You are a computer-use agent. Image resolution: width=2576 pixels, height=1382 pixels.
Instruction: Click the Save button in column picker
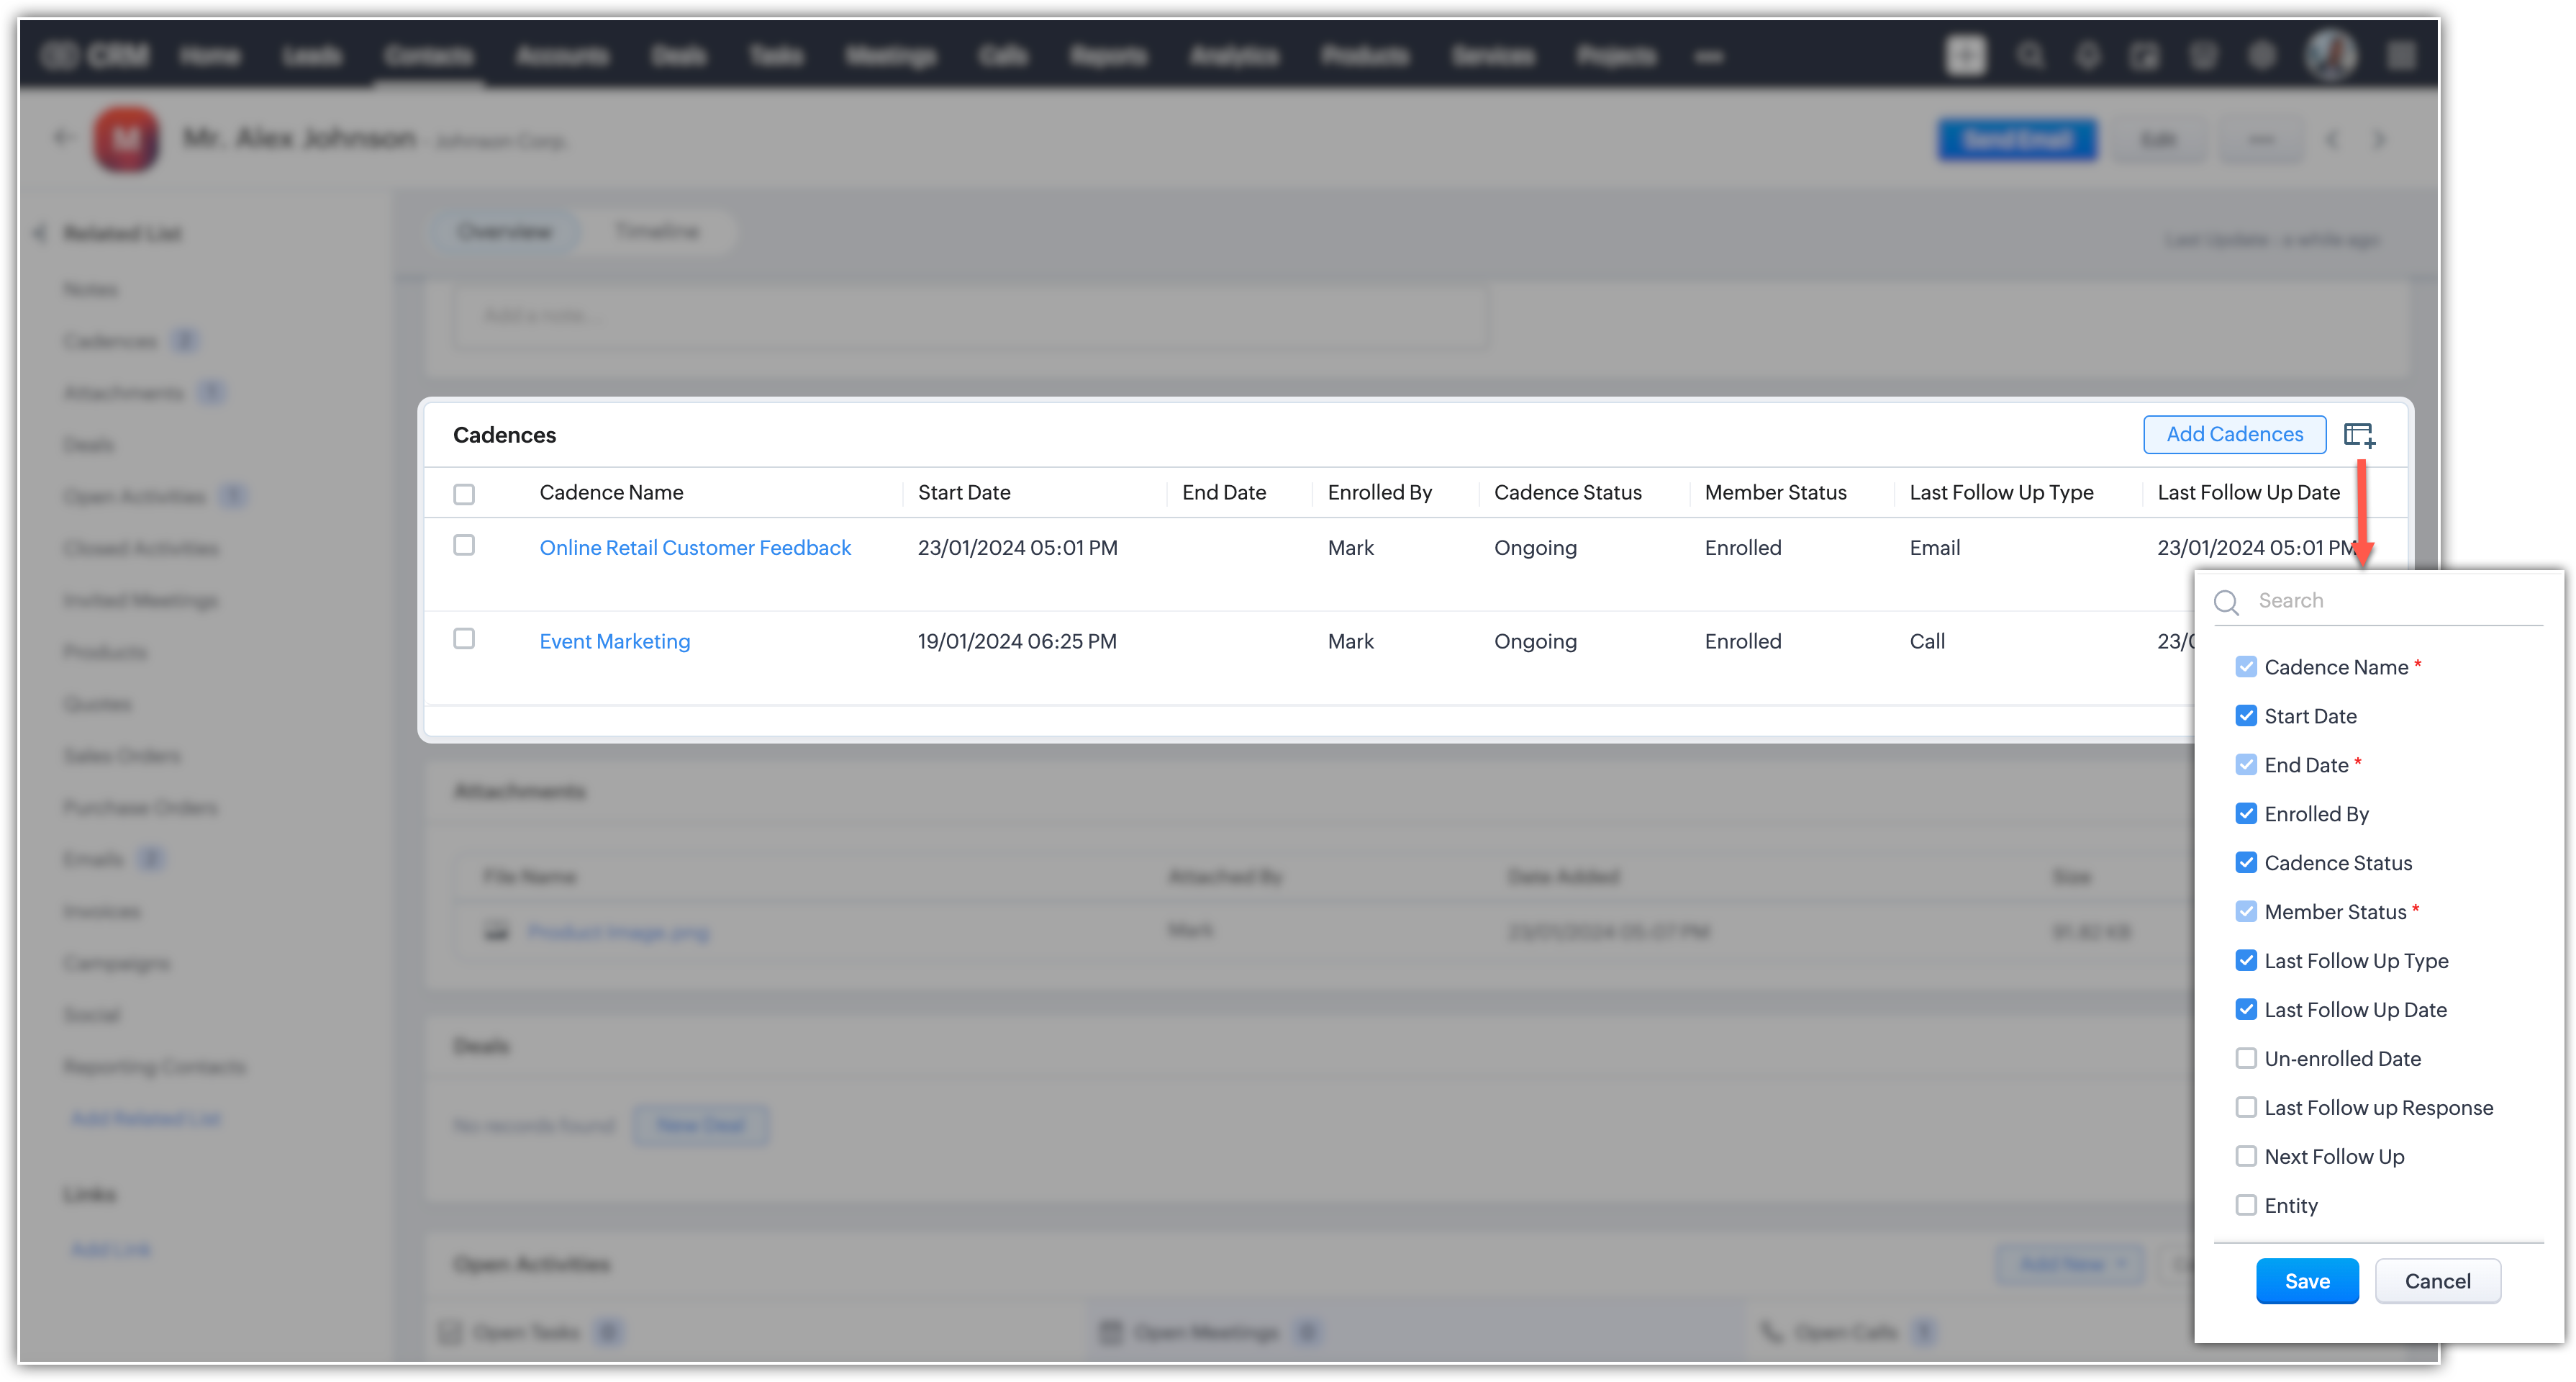coord(2307,1281)
